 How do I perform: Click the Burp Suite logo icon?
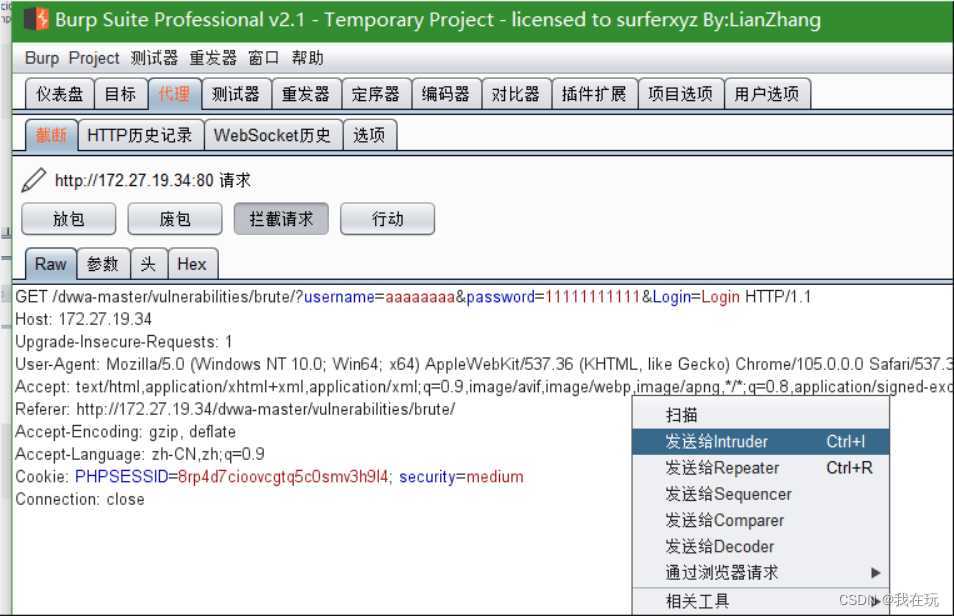(36, 19)
